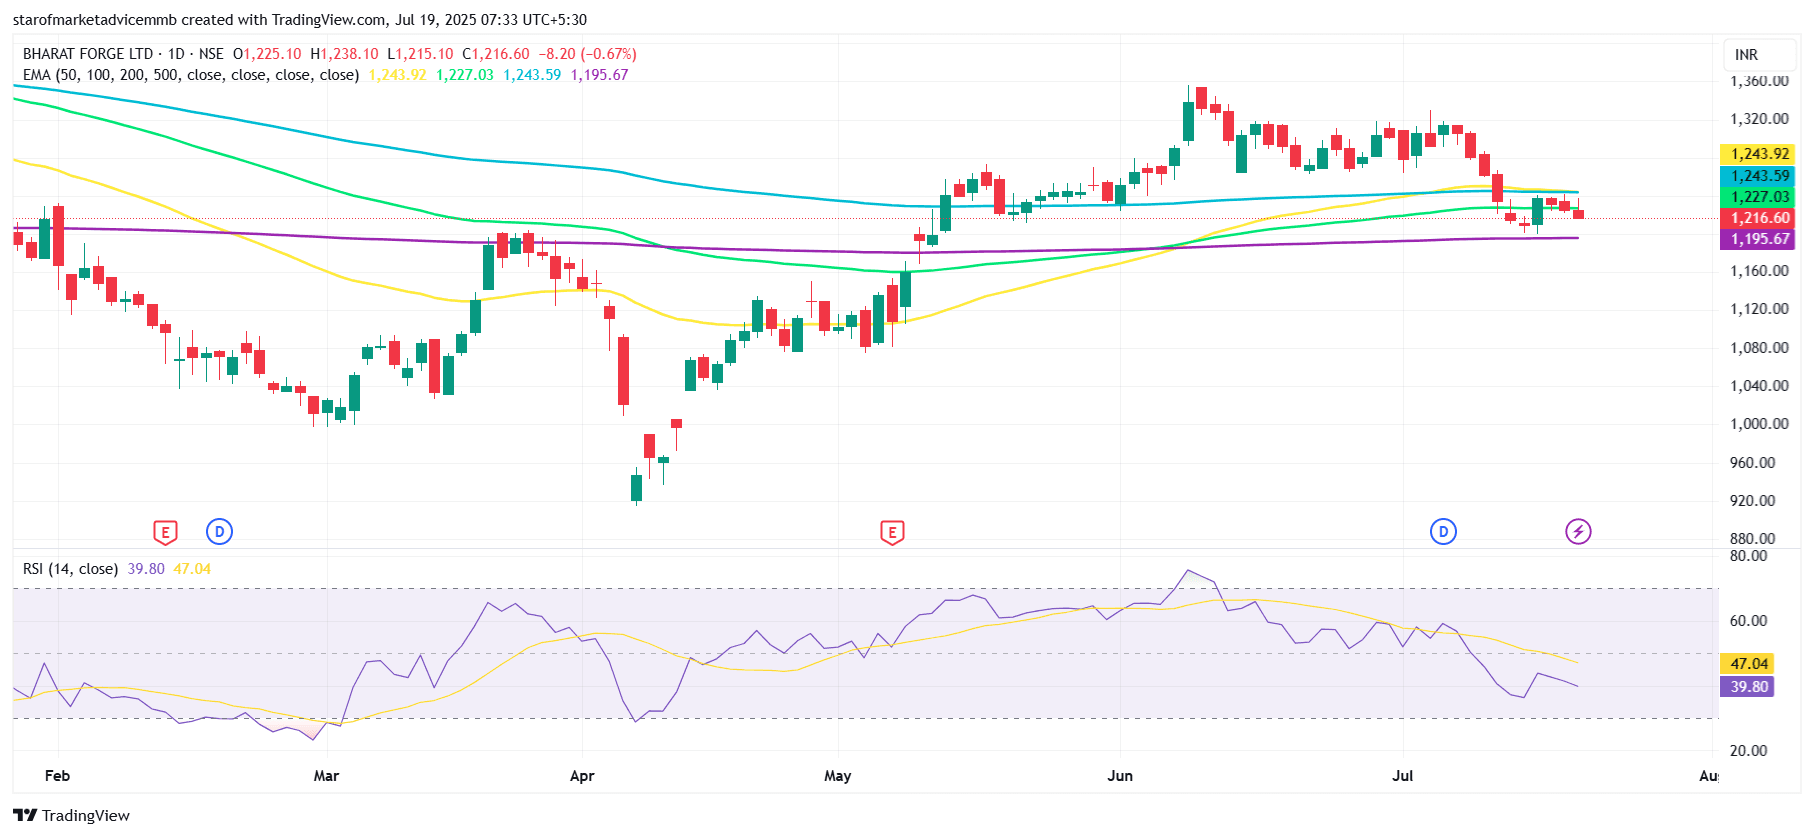Viewport: 1814px width, 837px height.
Task: Click the 1,000.00 price axis label
Action: 1759,424
